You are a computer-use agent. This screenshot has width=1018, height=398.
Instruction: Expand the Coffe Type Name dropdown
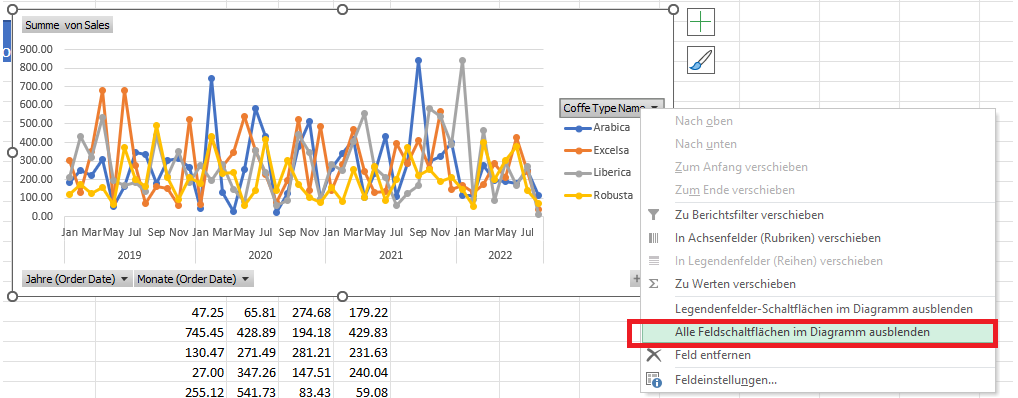pos(655,108)
